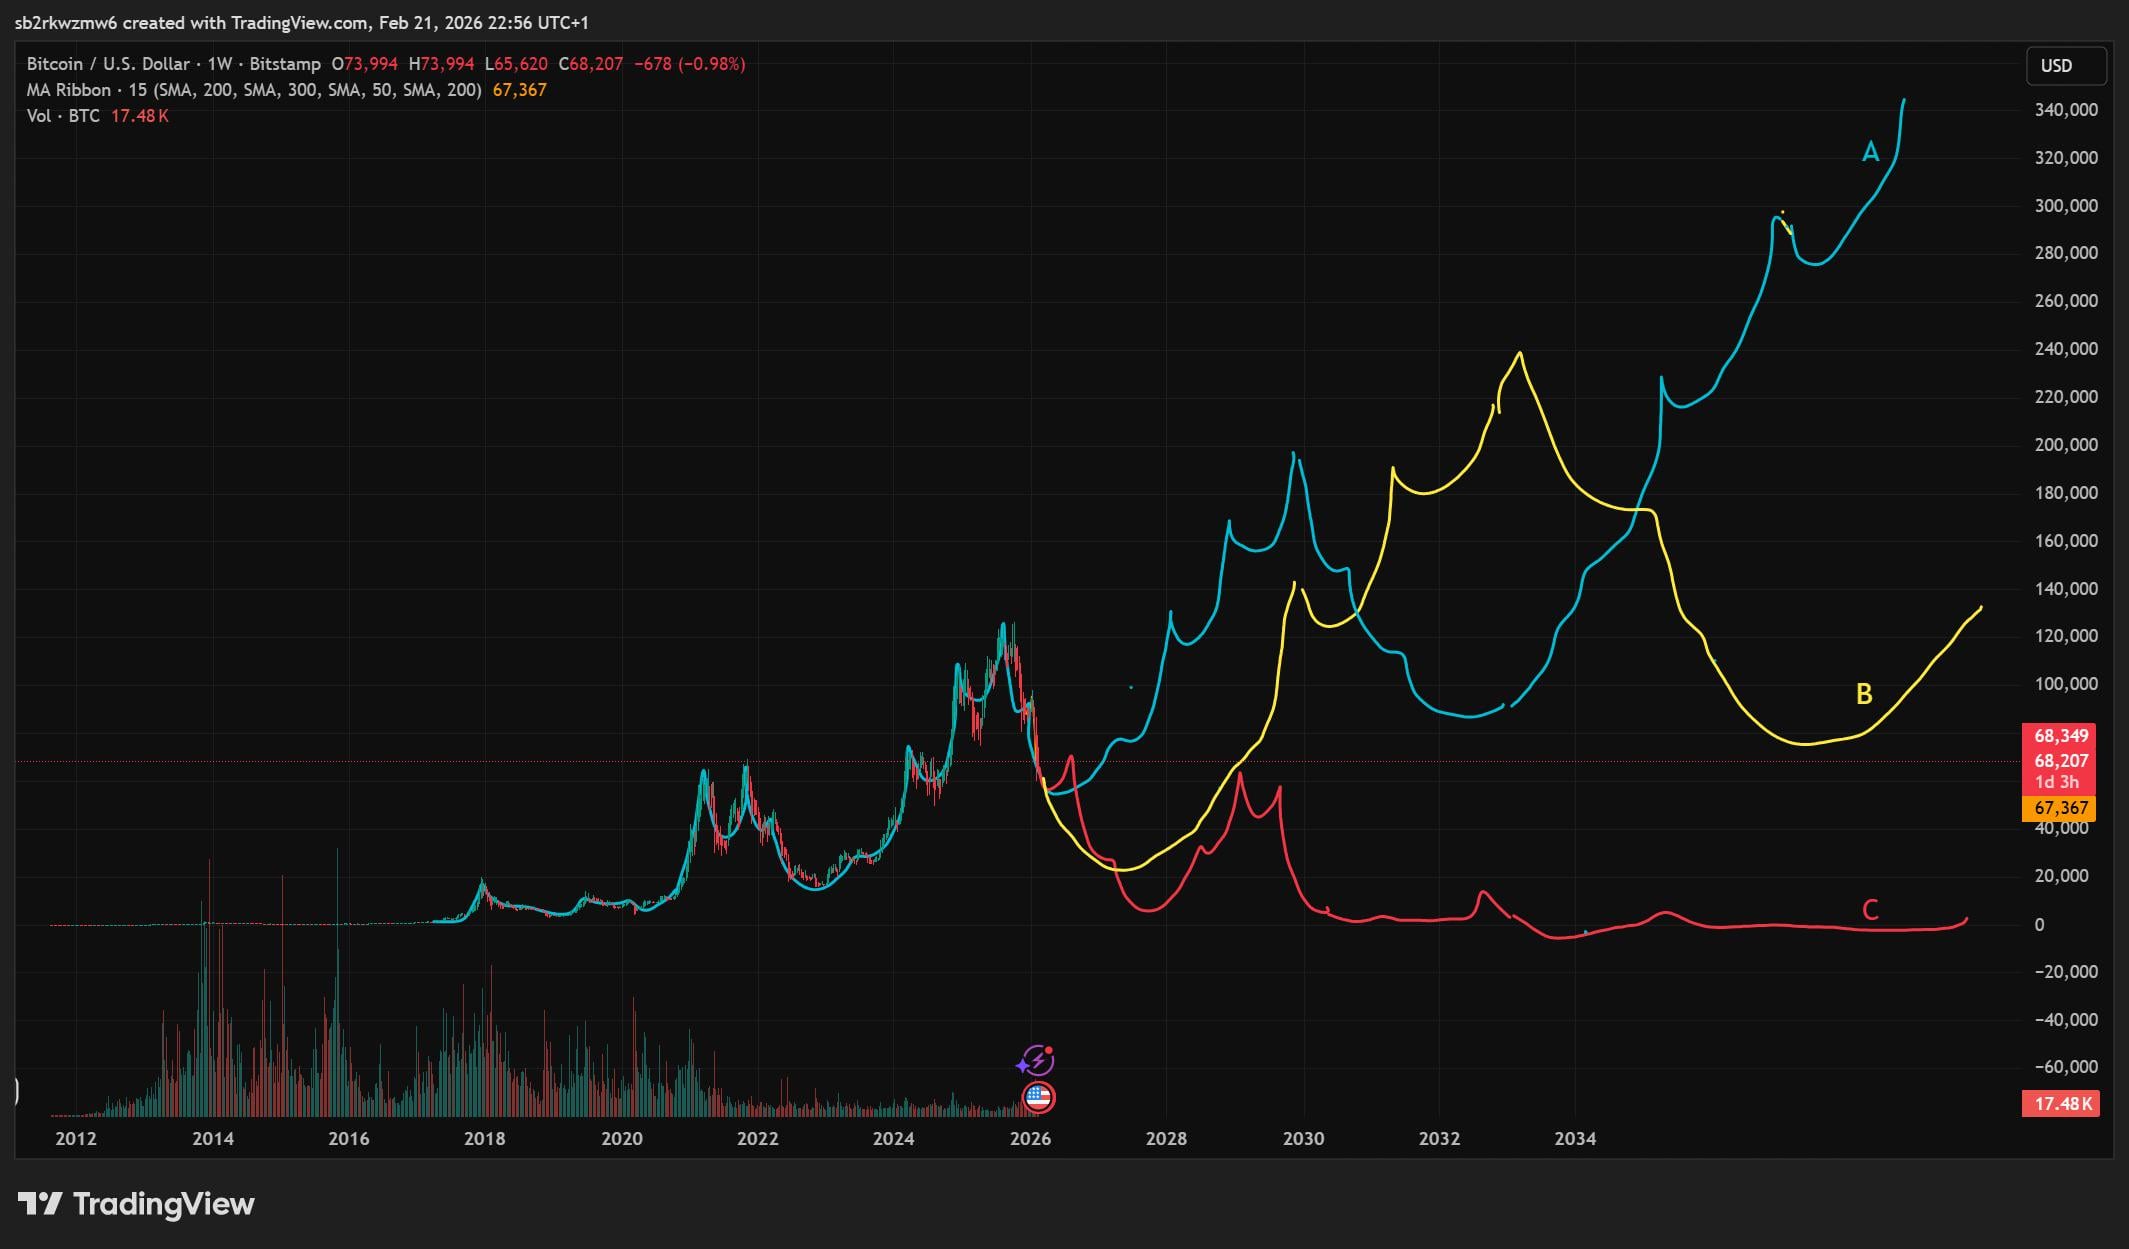The width and height of the screenshot is (2129, 1249).
Task: Click the orange 67,367 value in MA legend
Action: click(519, 90)
